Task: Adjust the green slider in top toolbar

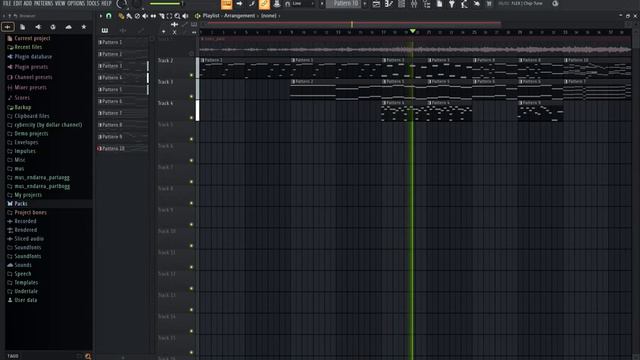Action: [166, 4]
